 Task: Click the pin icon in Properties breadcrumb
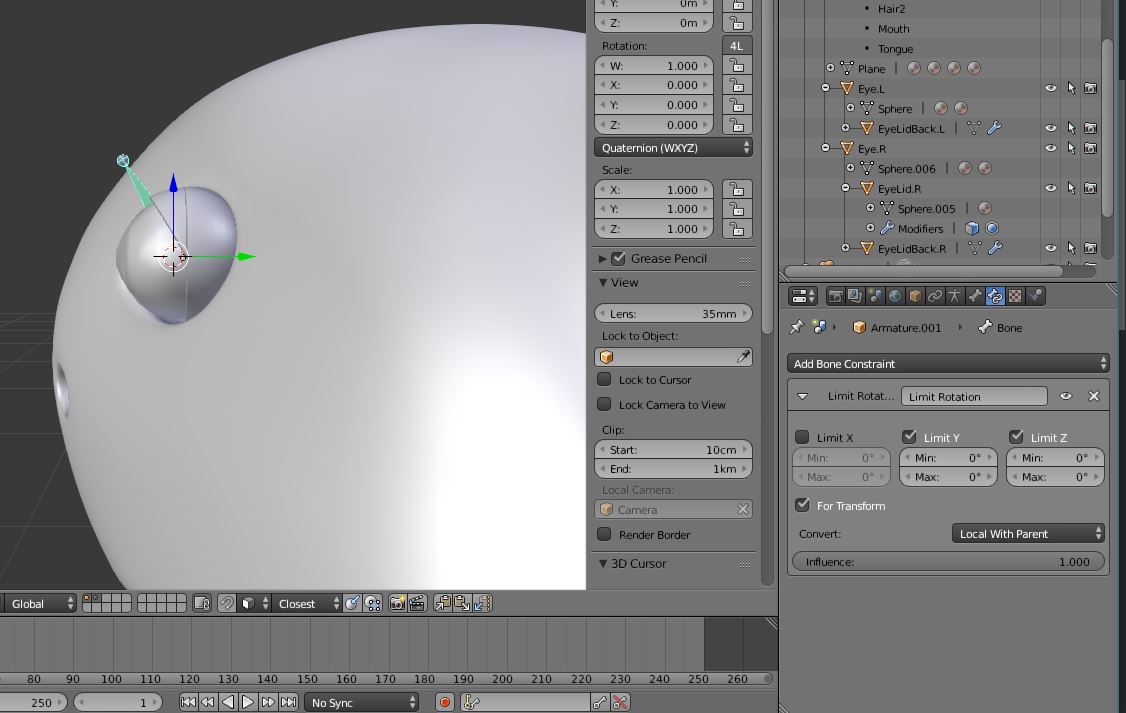[x=797, y=327]
